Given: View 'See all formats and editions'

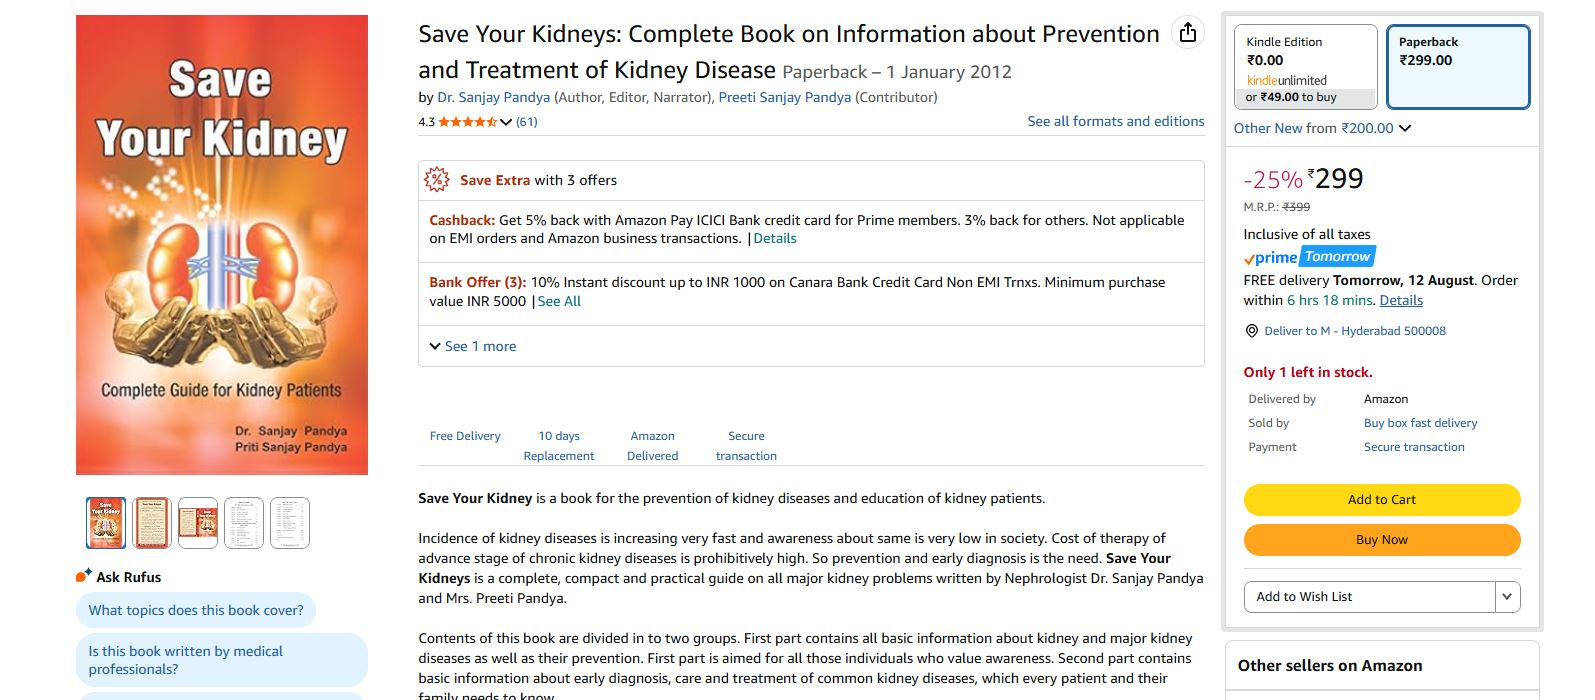Looking at the screenshot, I should tap(1115, 121).
